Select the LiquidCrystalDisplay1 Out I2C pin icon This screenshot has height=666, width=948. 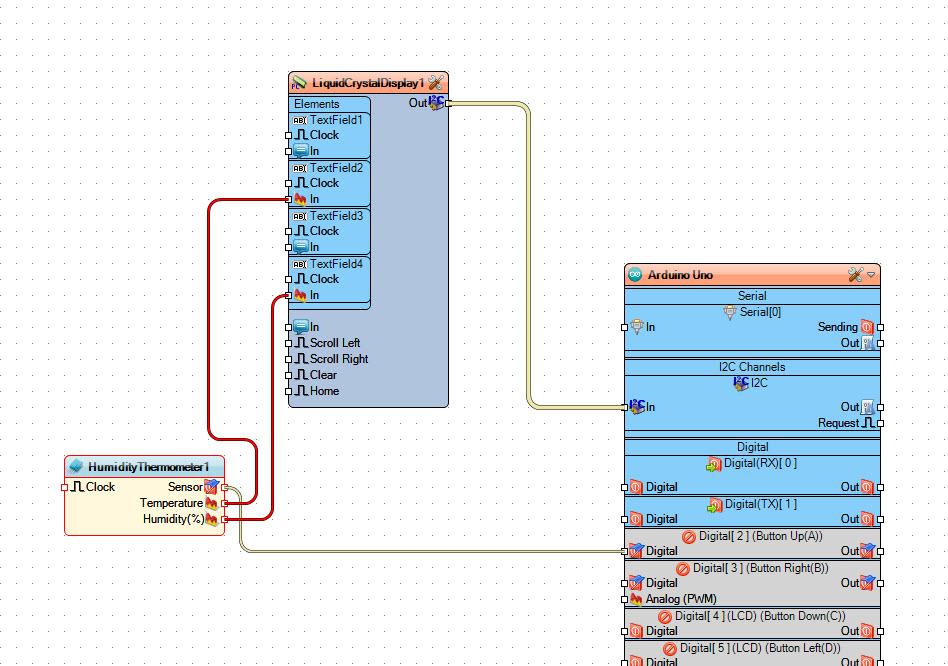pos(437,103)
